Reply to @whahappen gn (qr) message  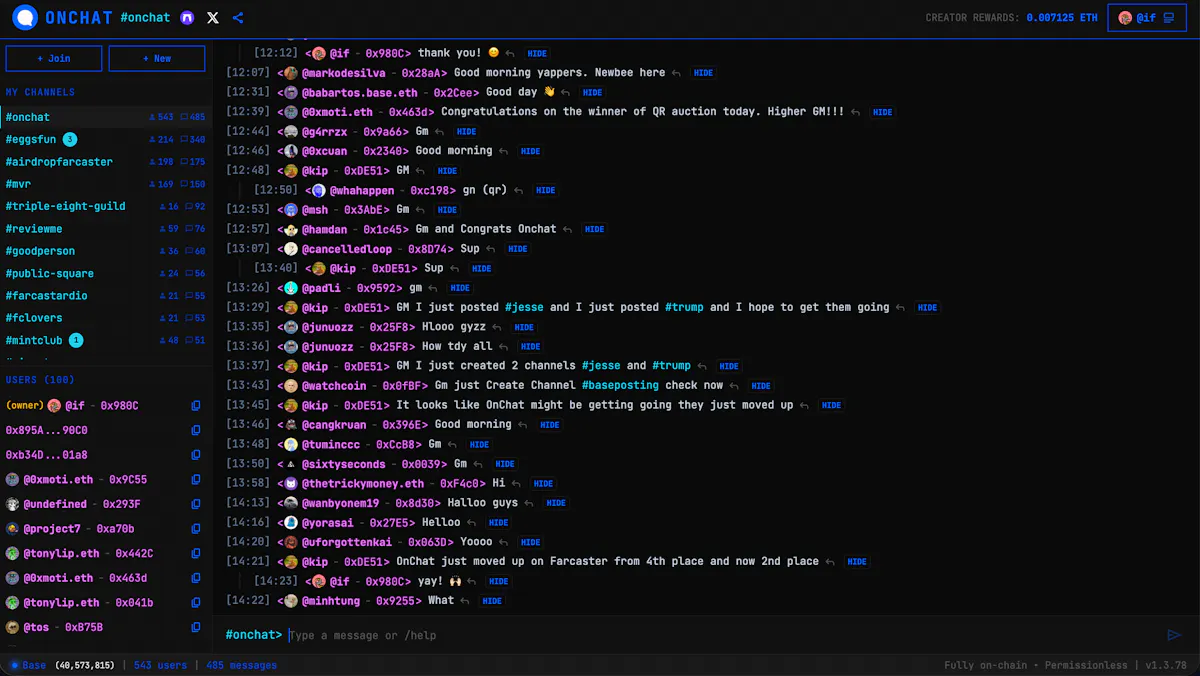point(519,190)
